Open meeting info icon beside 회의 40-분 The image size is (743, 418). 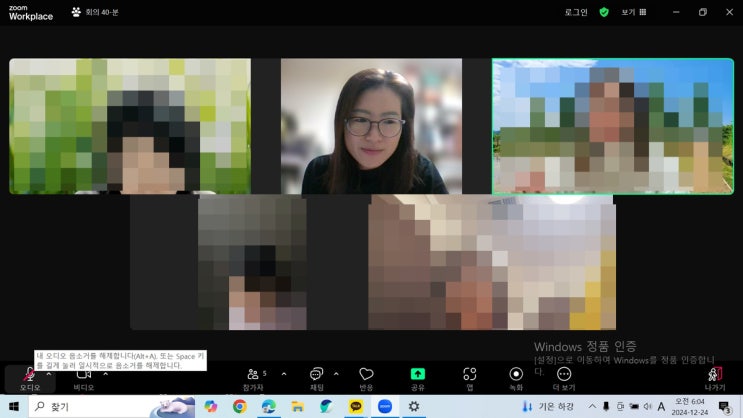click(x=76, y=12)
